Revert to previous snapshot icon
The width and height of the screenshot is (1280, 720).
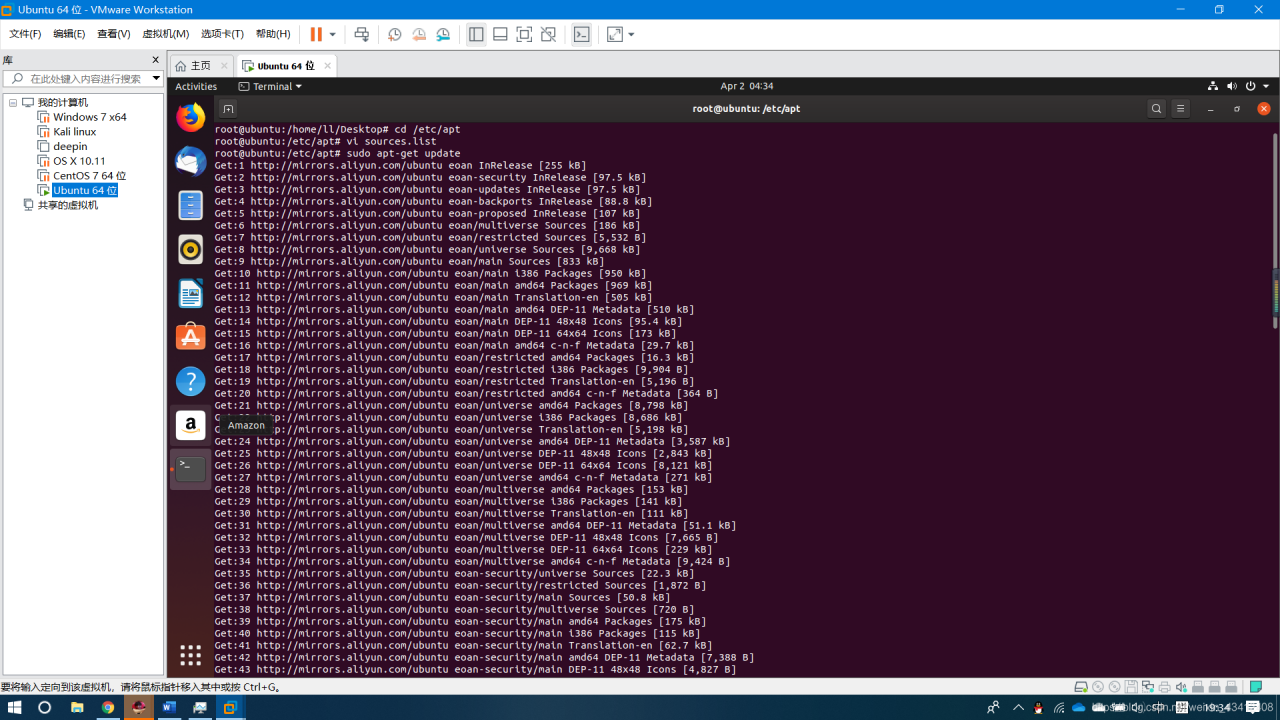pyautogui.click(x=419, y=34)
